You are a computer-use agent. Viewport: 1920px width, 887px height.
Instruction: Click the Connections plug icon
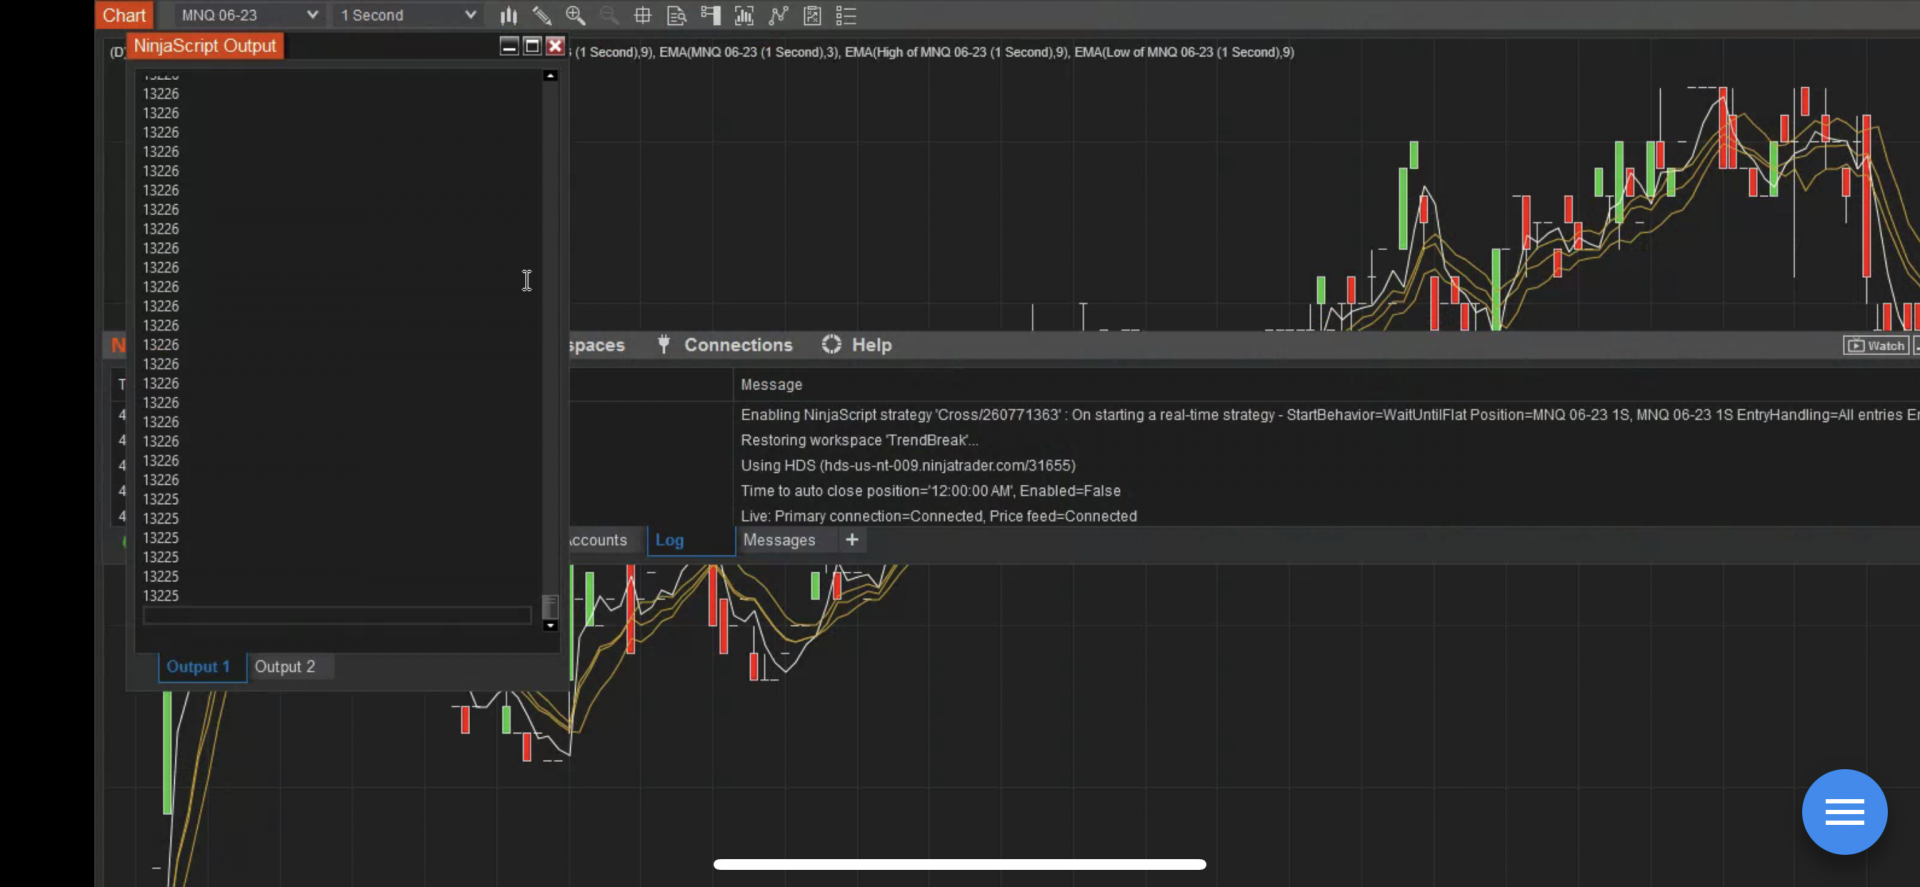tap(663, 344)
